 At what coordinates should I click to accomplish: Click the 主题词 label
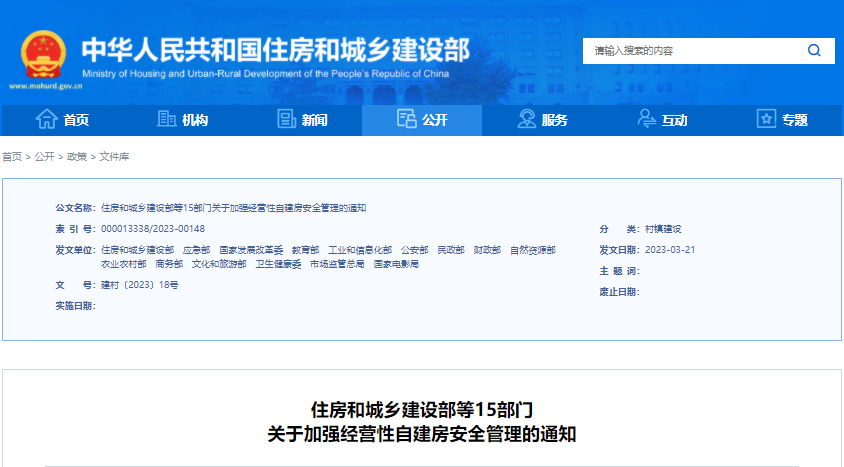click(620, 271)
